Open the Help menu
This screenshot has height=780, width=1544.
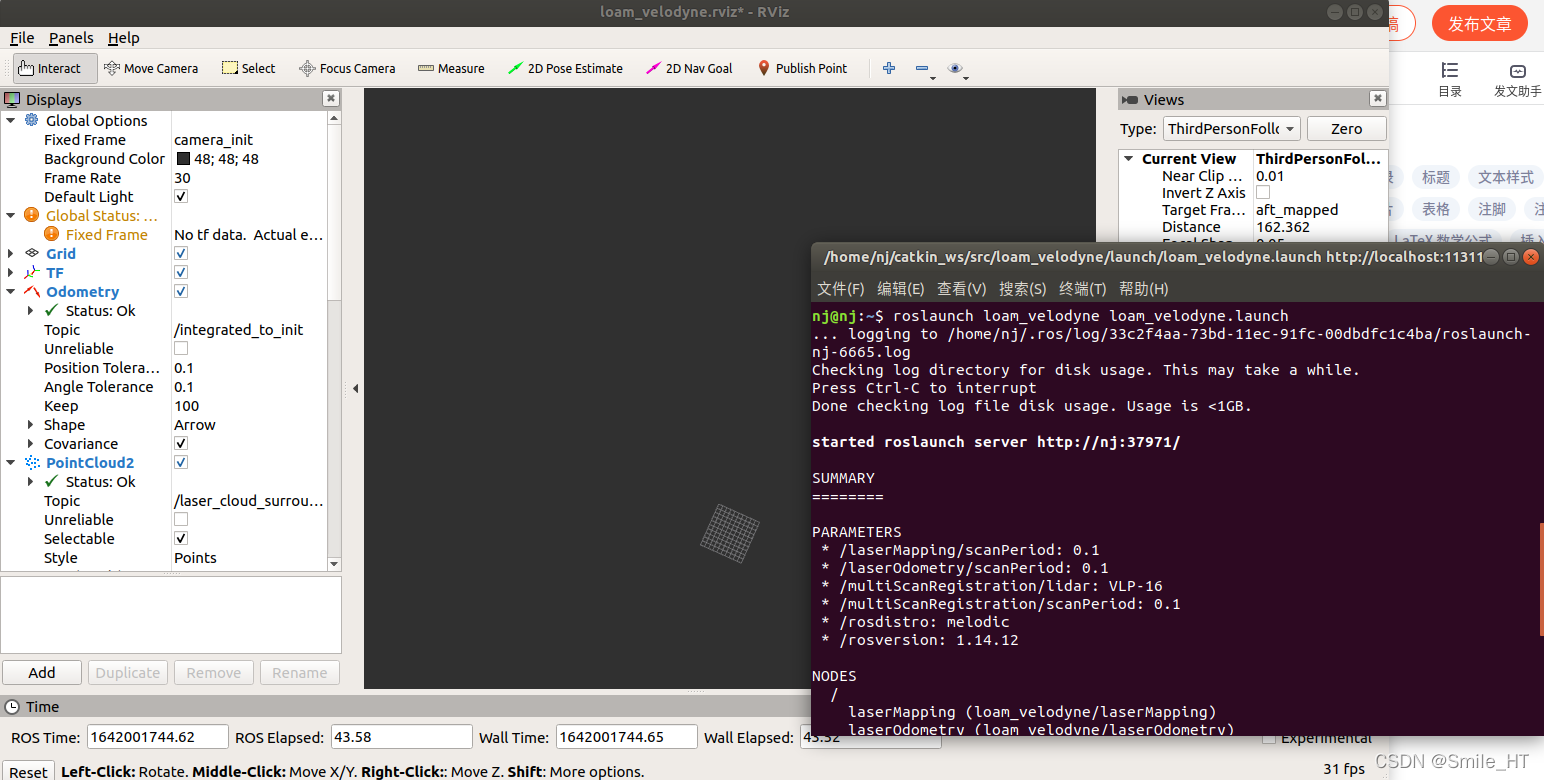click(124, 38)
